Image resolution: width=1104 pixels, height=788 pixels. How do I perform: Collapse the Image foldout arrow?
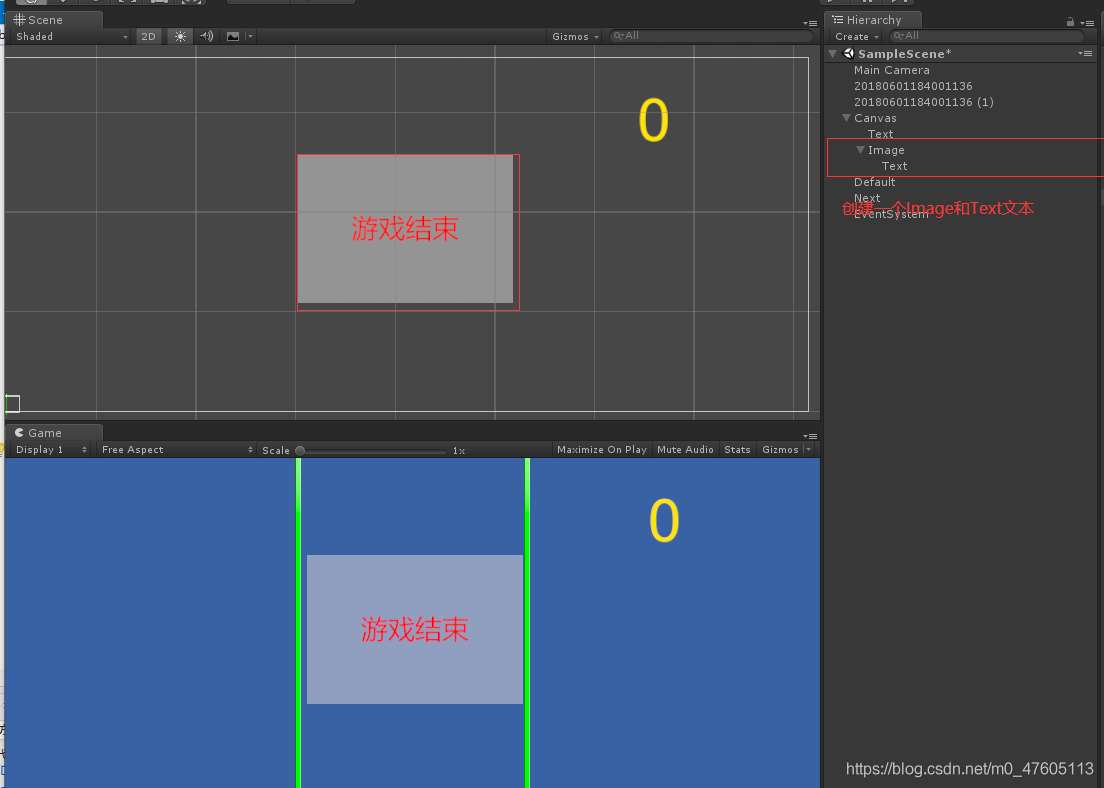click(860, 150)
